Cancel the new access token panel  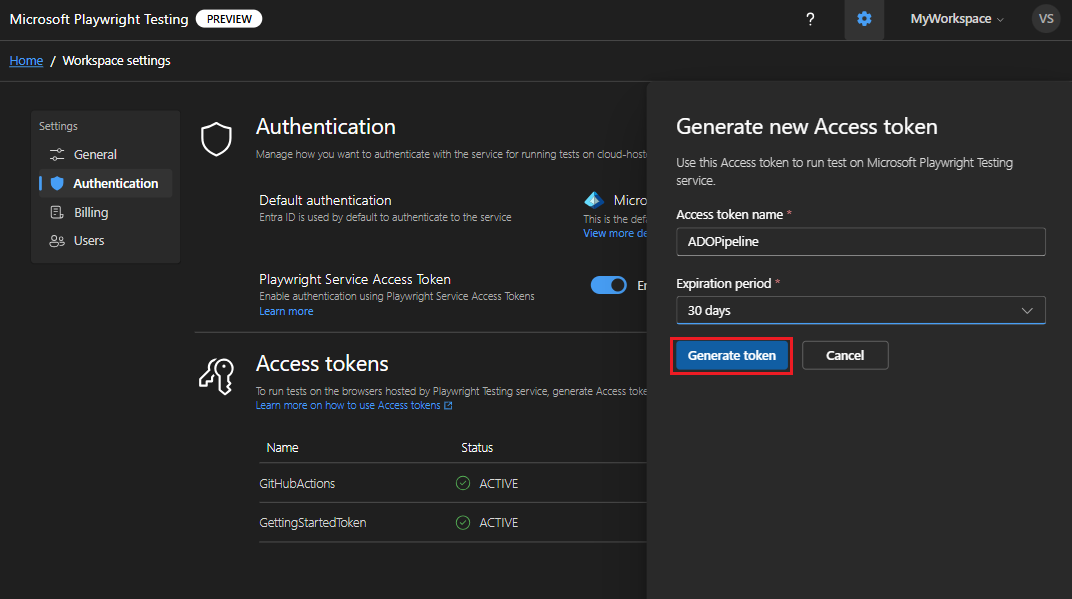[845, 356]
